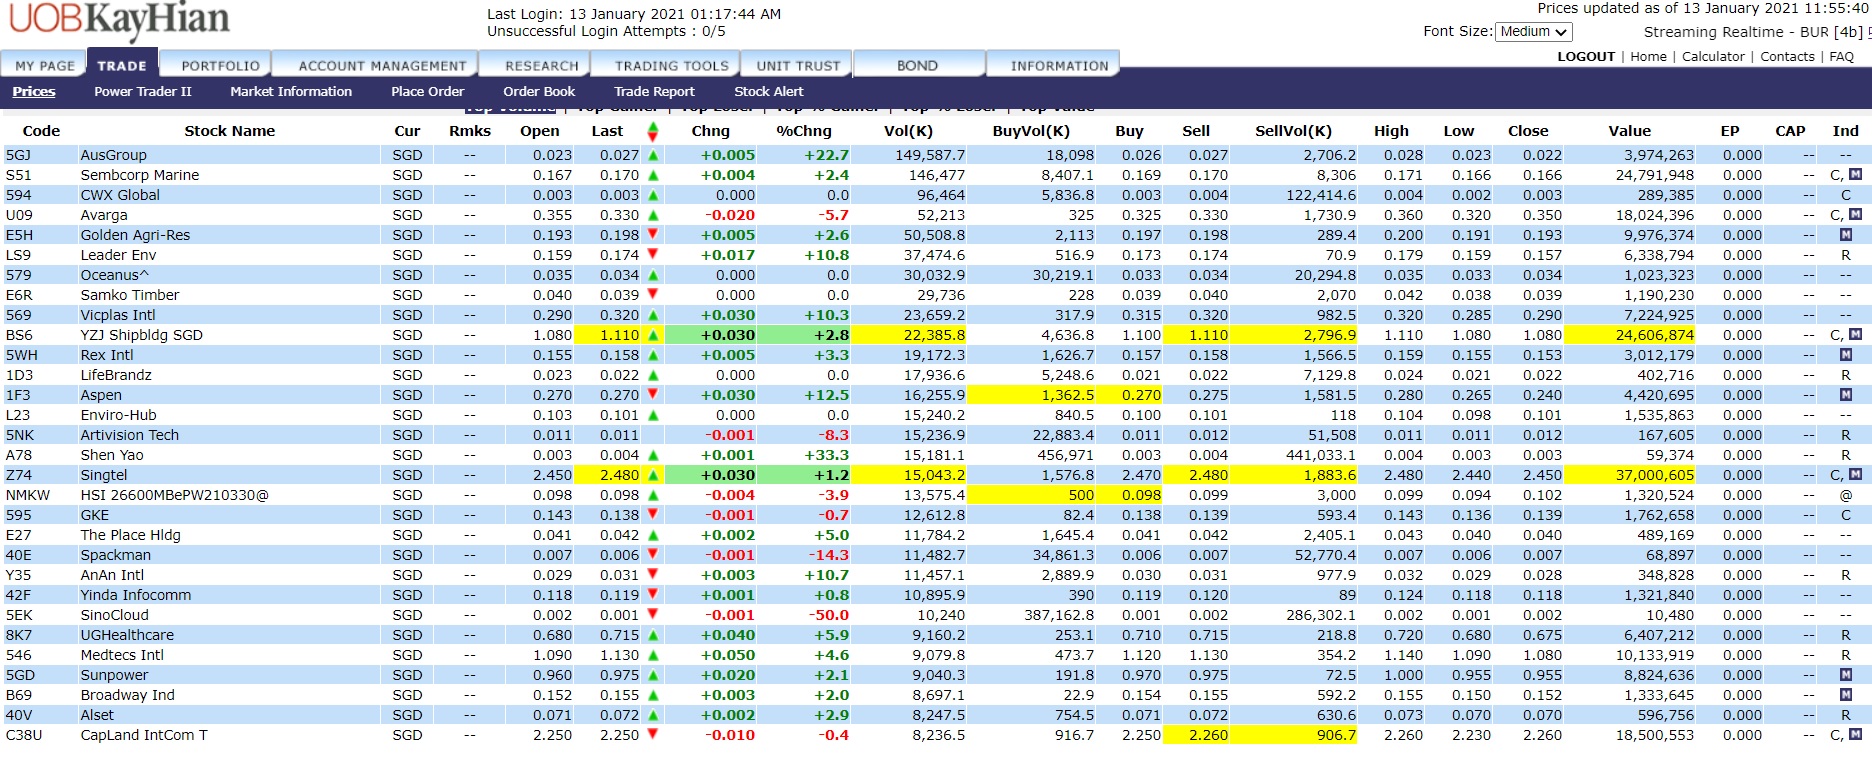
Task: Open TRADING TOOLS tab
Action: tap(671, 66)
